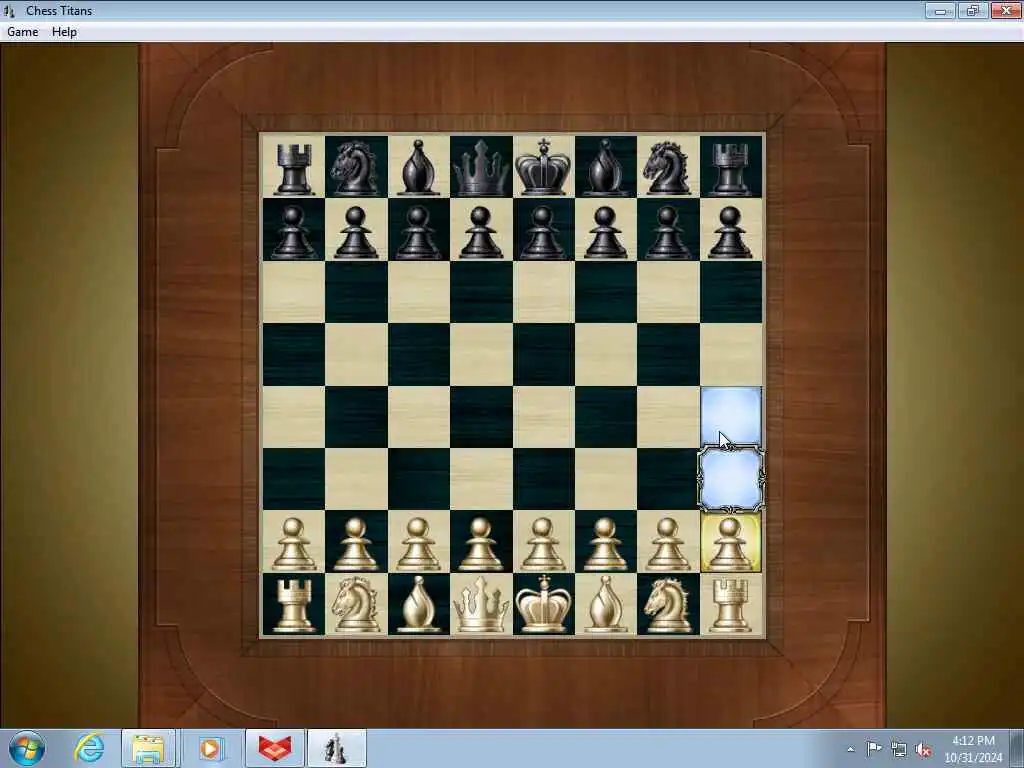The image size is (1024, 768).
Task: Click the Chess Titans title bar icon
Action: (x=9, y=10)
